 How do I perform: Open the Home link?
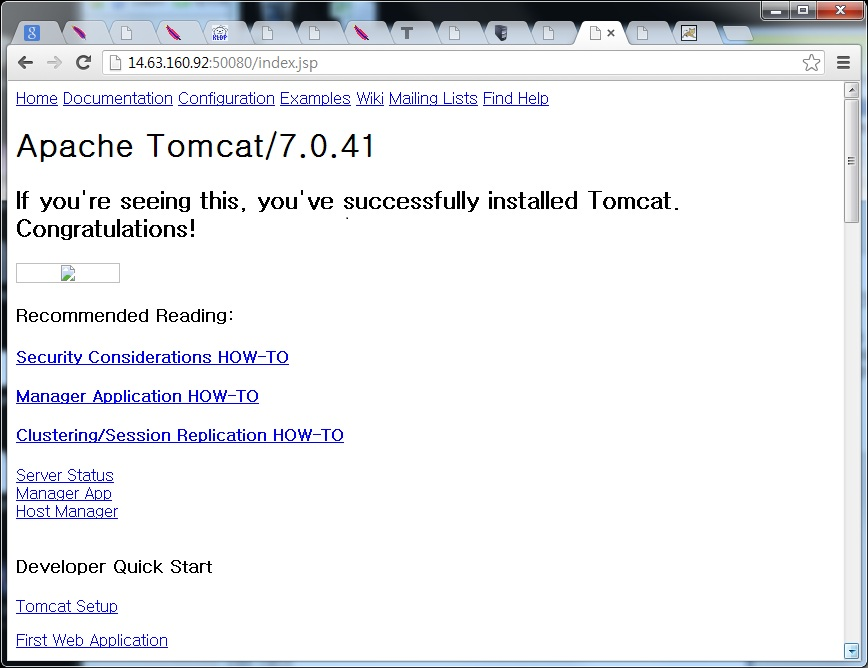tap(37, 99)
